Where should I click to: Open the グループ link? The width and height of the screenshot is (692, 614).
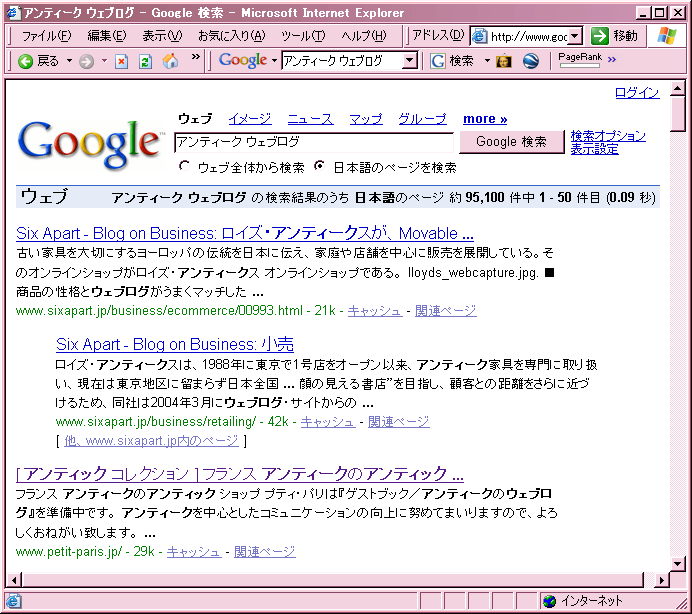pyautogui.click(x=422, y=119)
